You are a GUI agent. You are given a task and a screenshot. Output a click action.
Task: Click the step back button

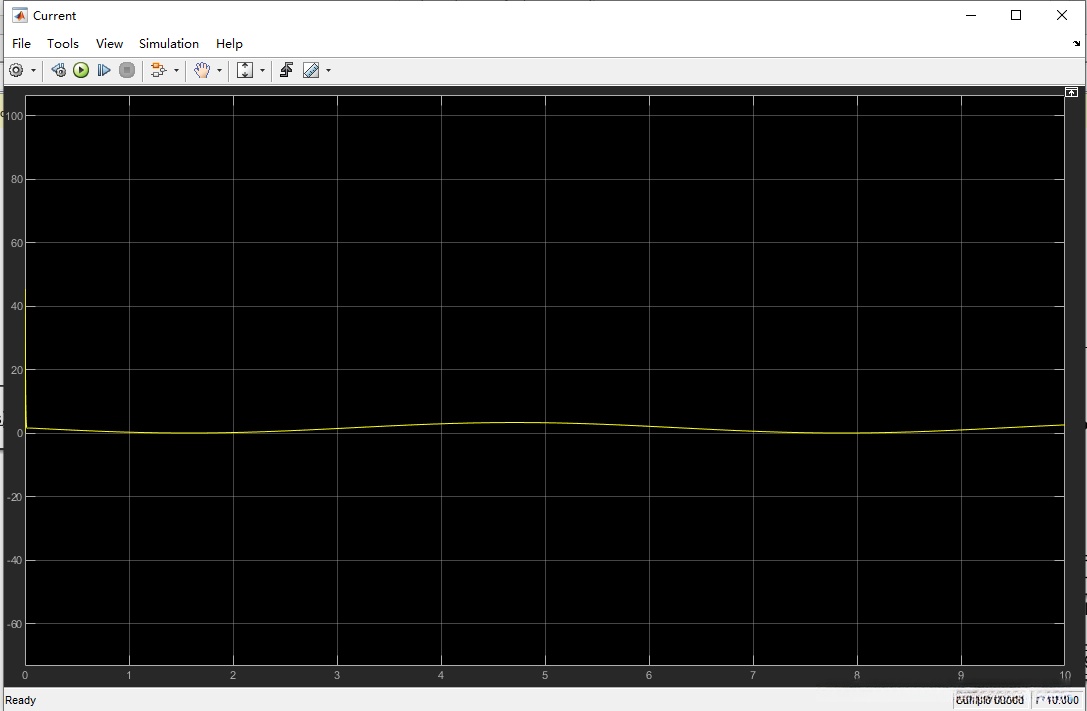[59, 70]
